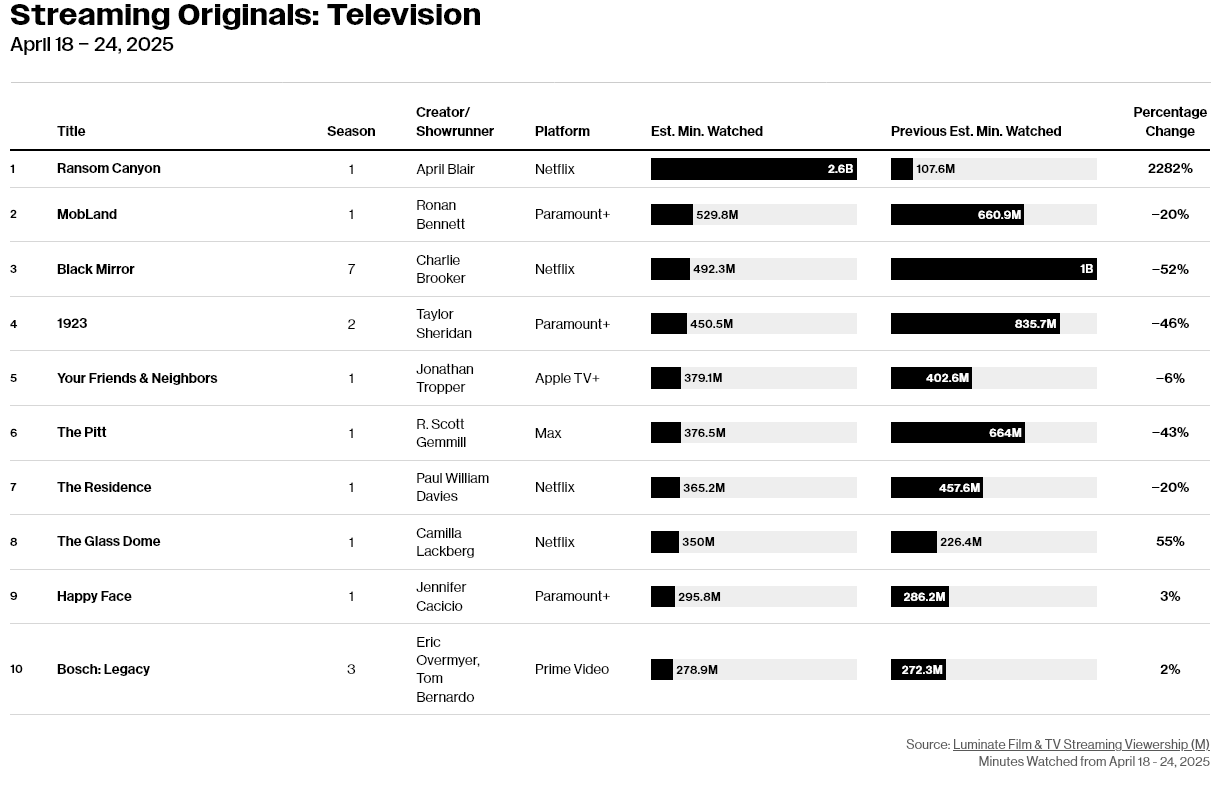Click the Prime Video platform cell
The height and width of the screenshot is (786, 1220).
coord(572,669)
